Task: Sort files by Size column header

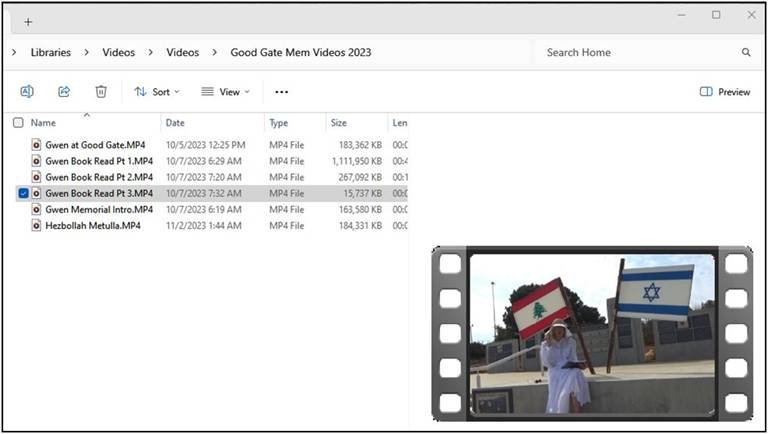Action: (x=339, y=123)
